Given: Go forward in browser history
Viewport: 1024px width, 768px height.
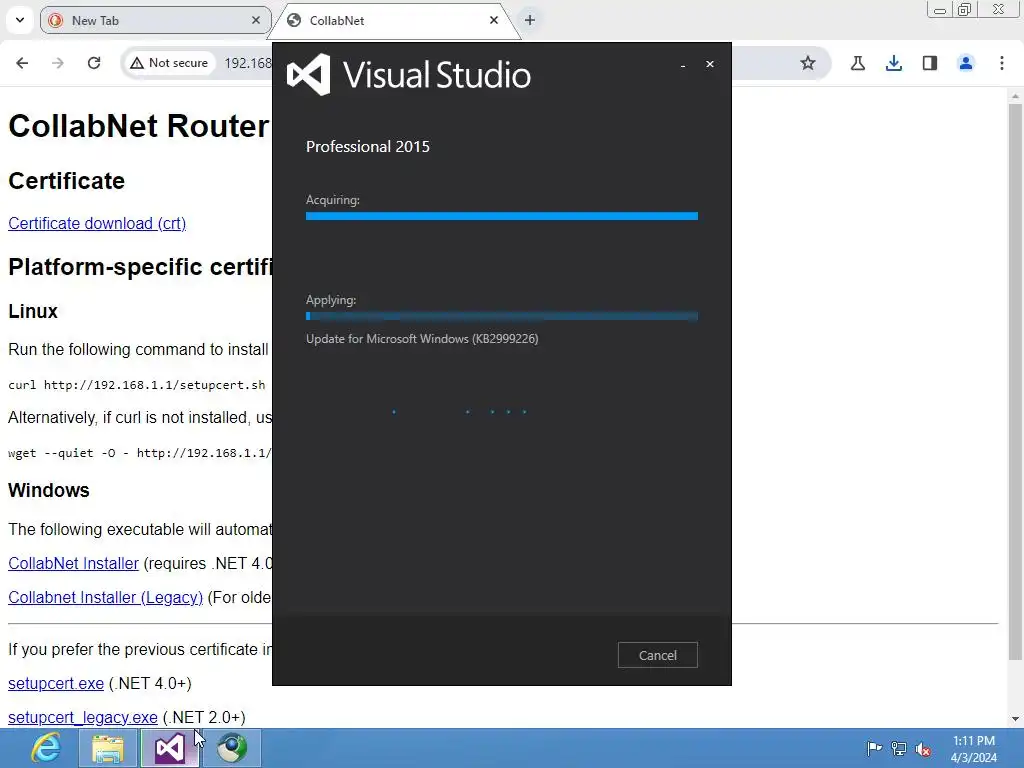Looking at the screenshot, I should (58, 63).
